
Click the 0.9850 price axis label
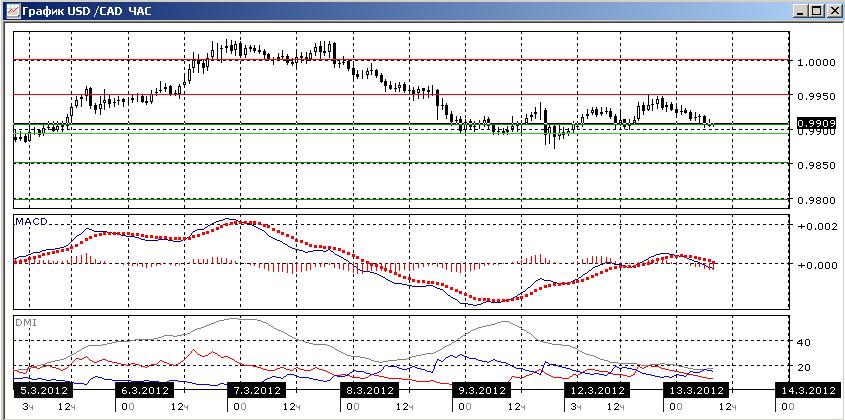point(815,166)
